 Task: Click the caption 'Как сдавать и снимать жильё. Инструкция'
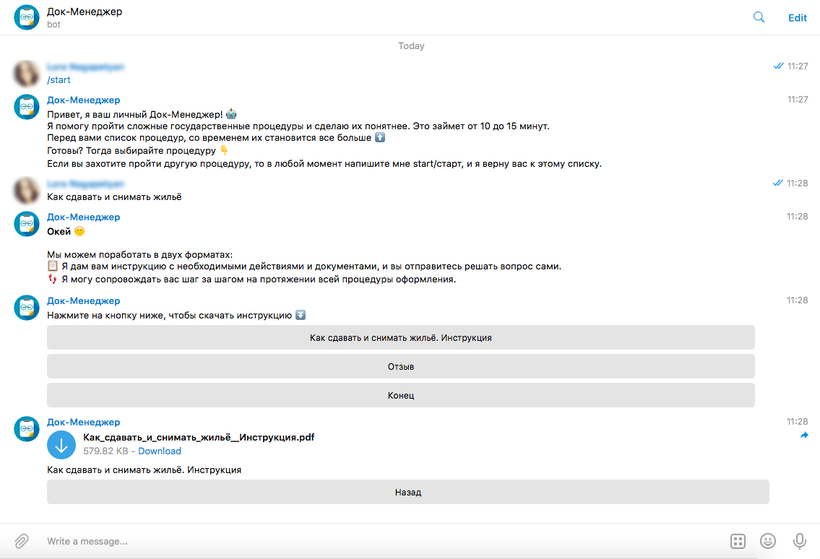point(144,470)
